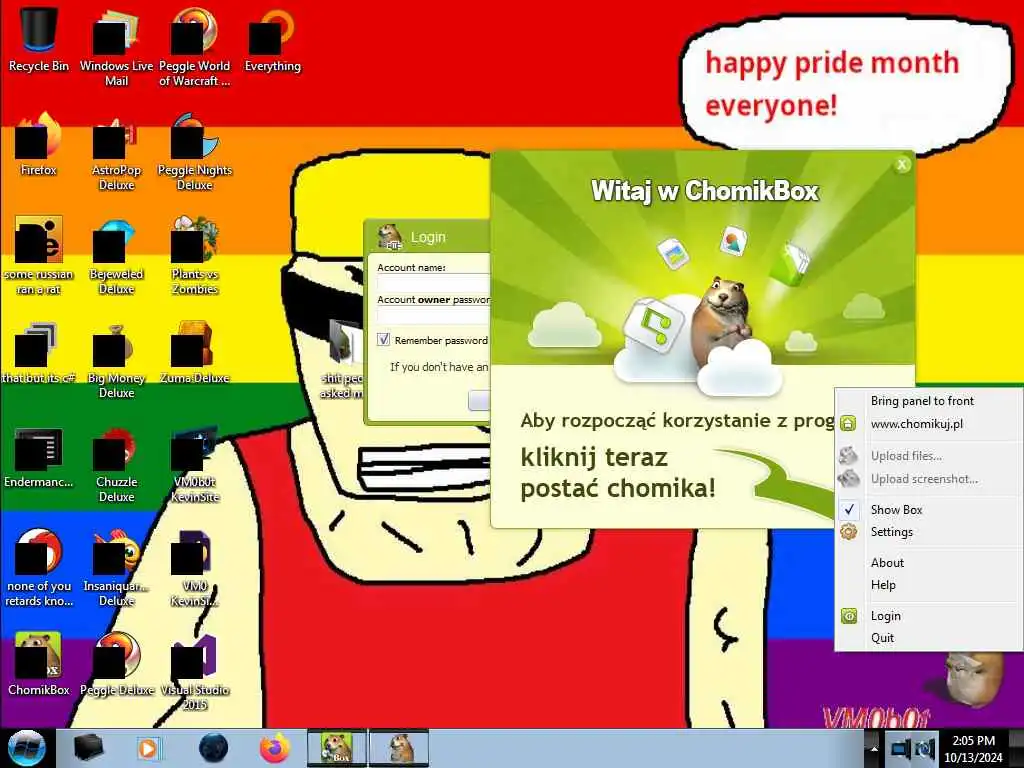Click the taskbar clock showing 2:05 PM
The width and height of the screenshot is (1024, 768).
(x=973, y=748)
